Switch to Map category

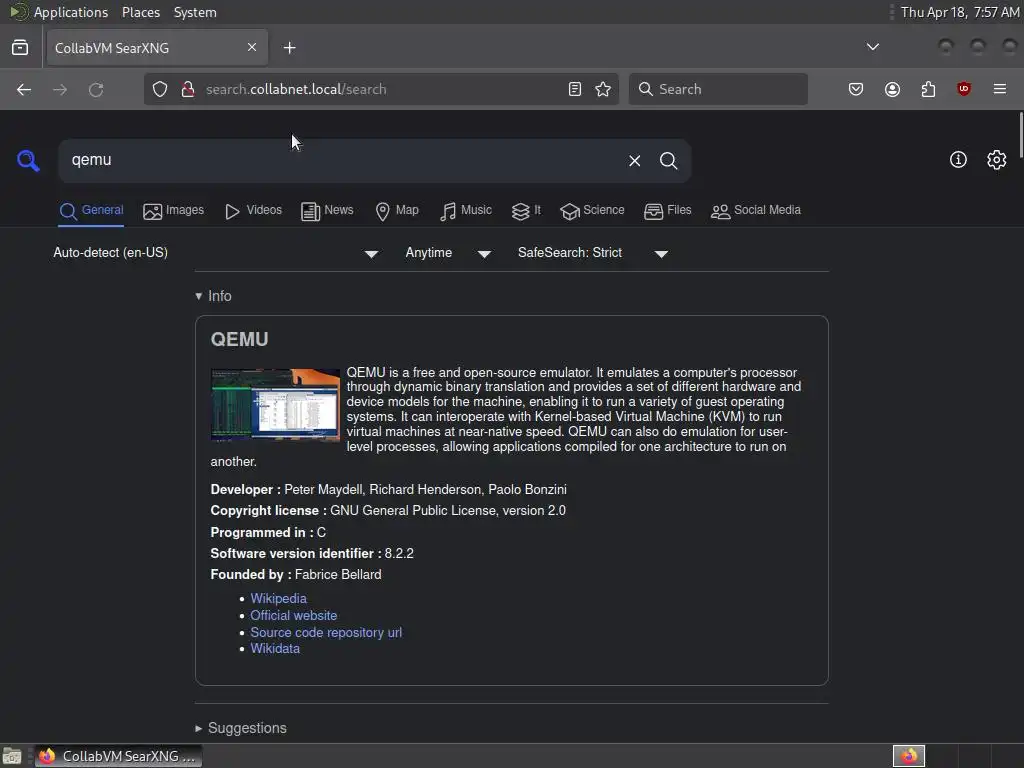point(397,210)
